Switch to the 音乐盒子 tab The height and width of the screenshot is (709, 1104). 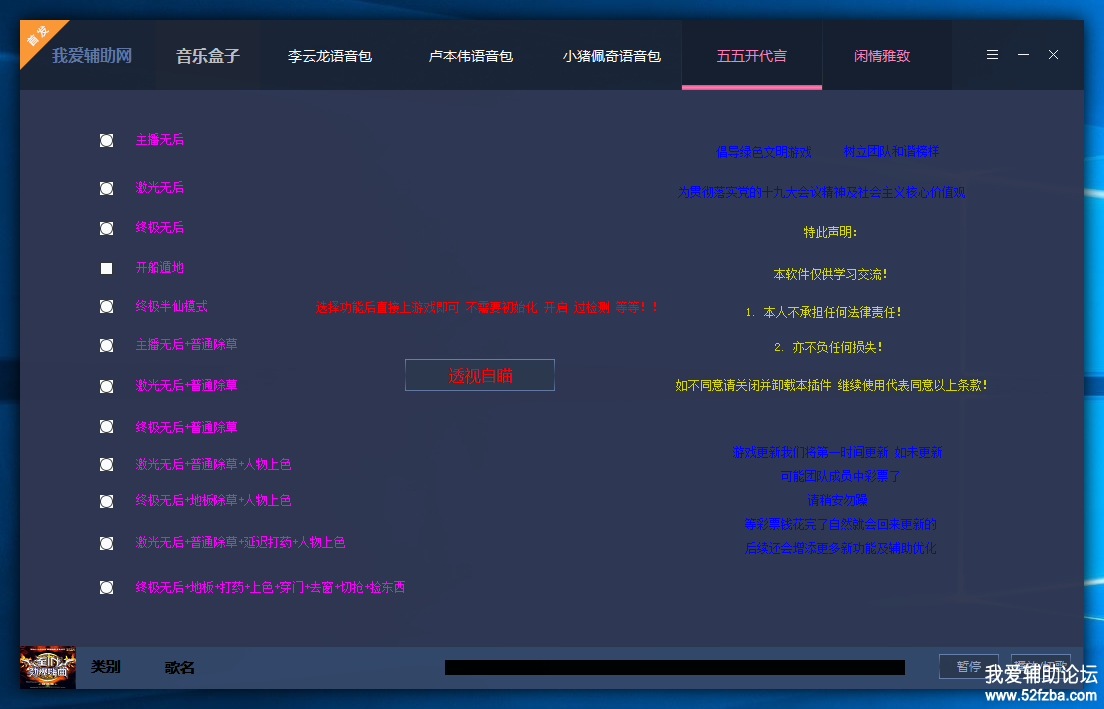[208, 56]
